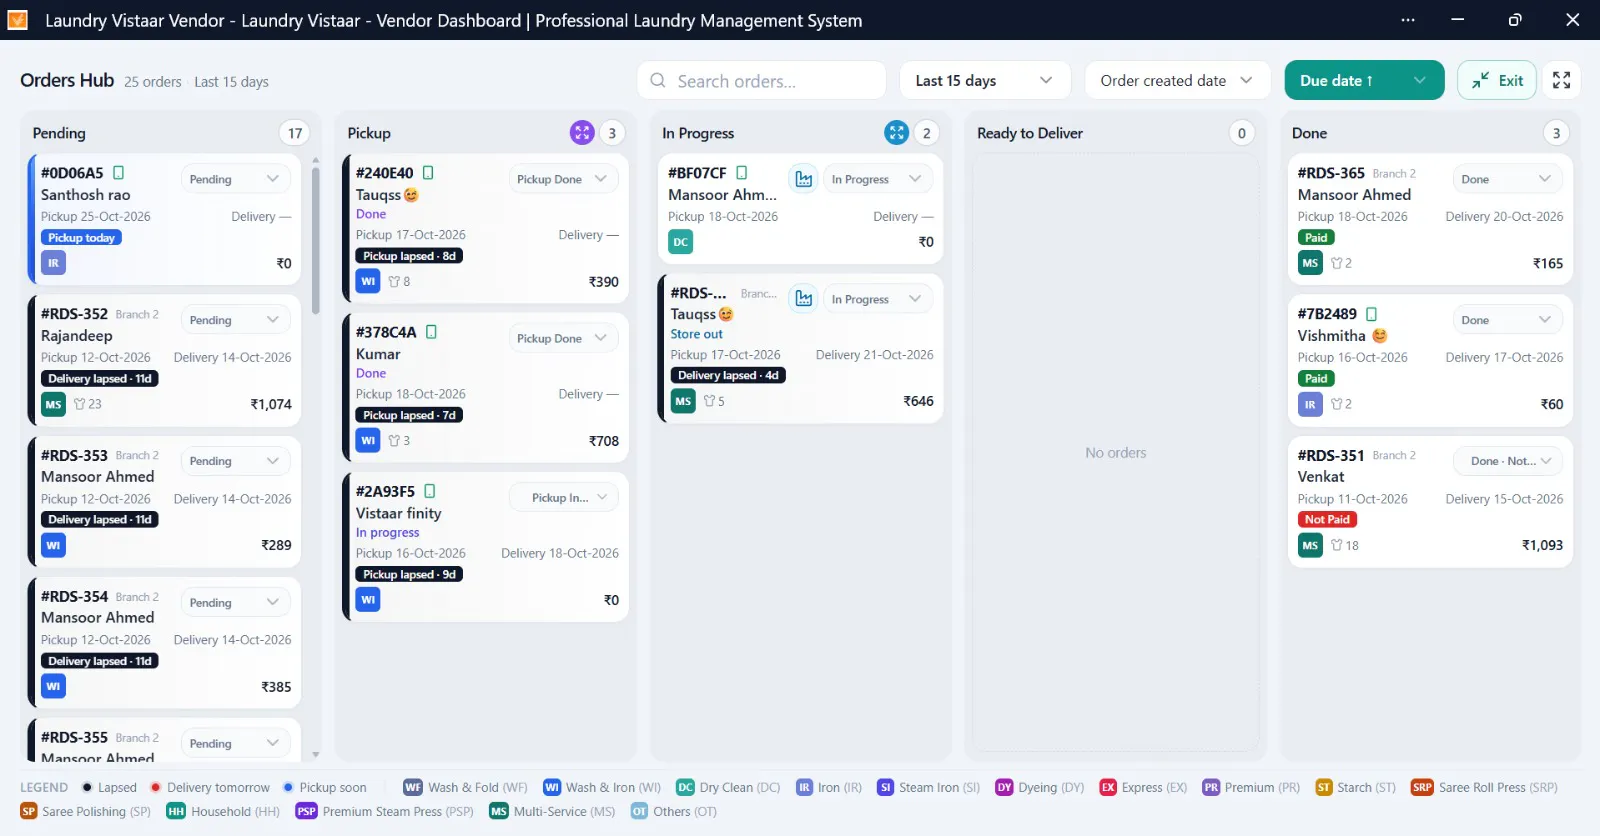Open Pending status dropdown on order #RDS-355
The height and width of the screenshot is (836, 1600).
click(235, 744)
